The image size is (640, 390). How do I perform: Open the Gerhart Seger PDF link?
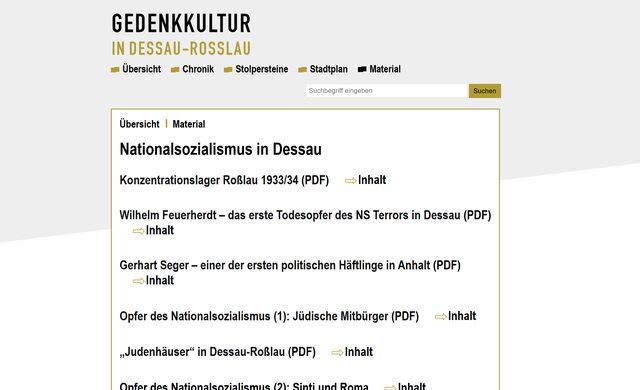click(x=290, y=265)
